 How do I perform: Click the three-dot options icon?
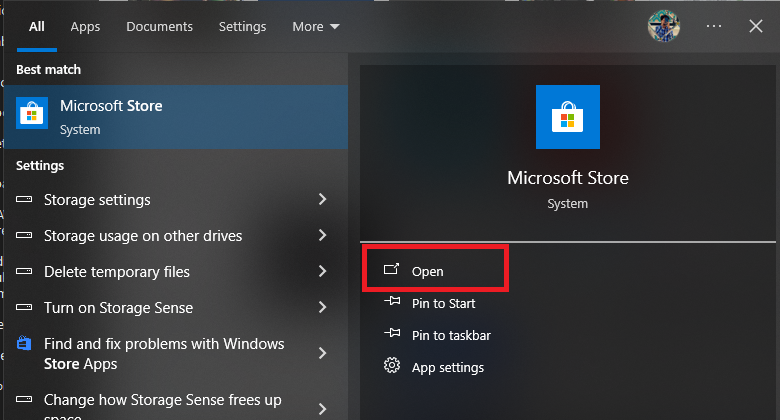click(x=713, y=27)
